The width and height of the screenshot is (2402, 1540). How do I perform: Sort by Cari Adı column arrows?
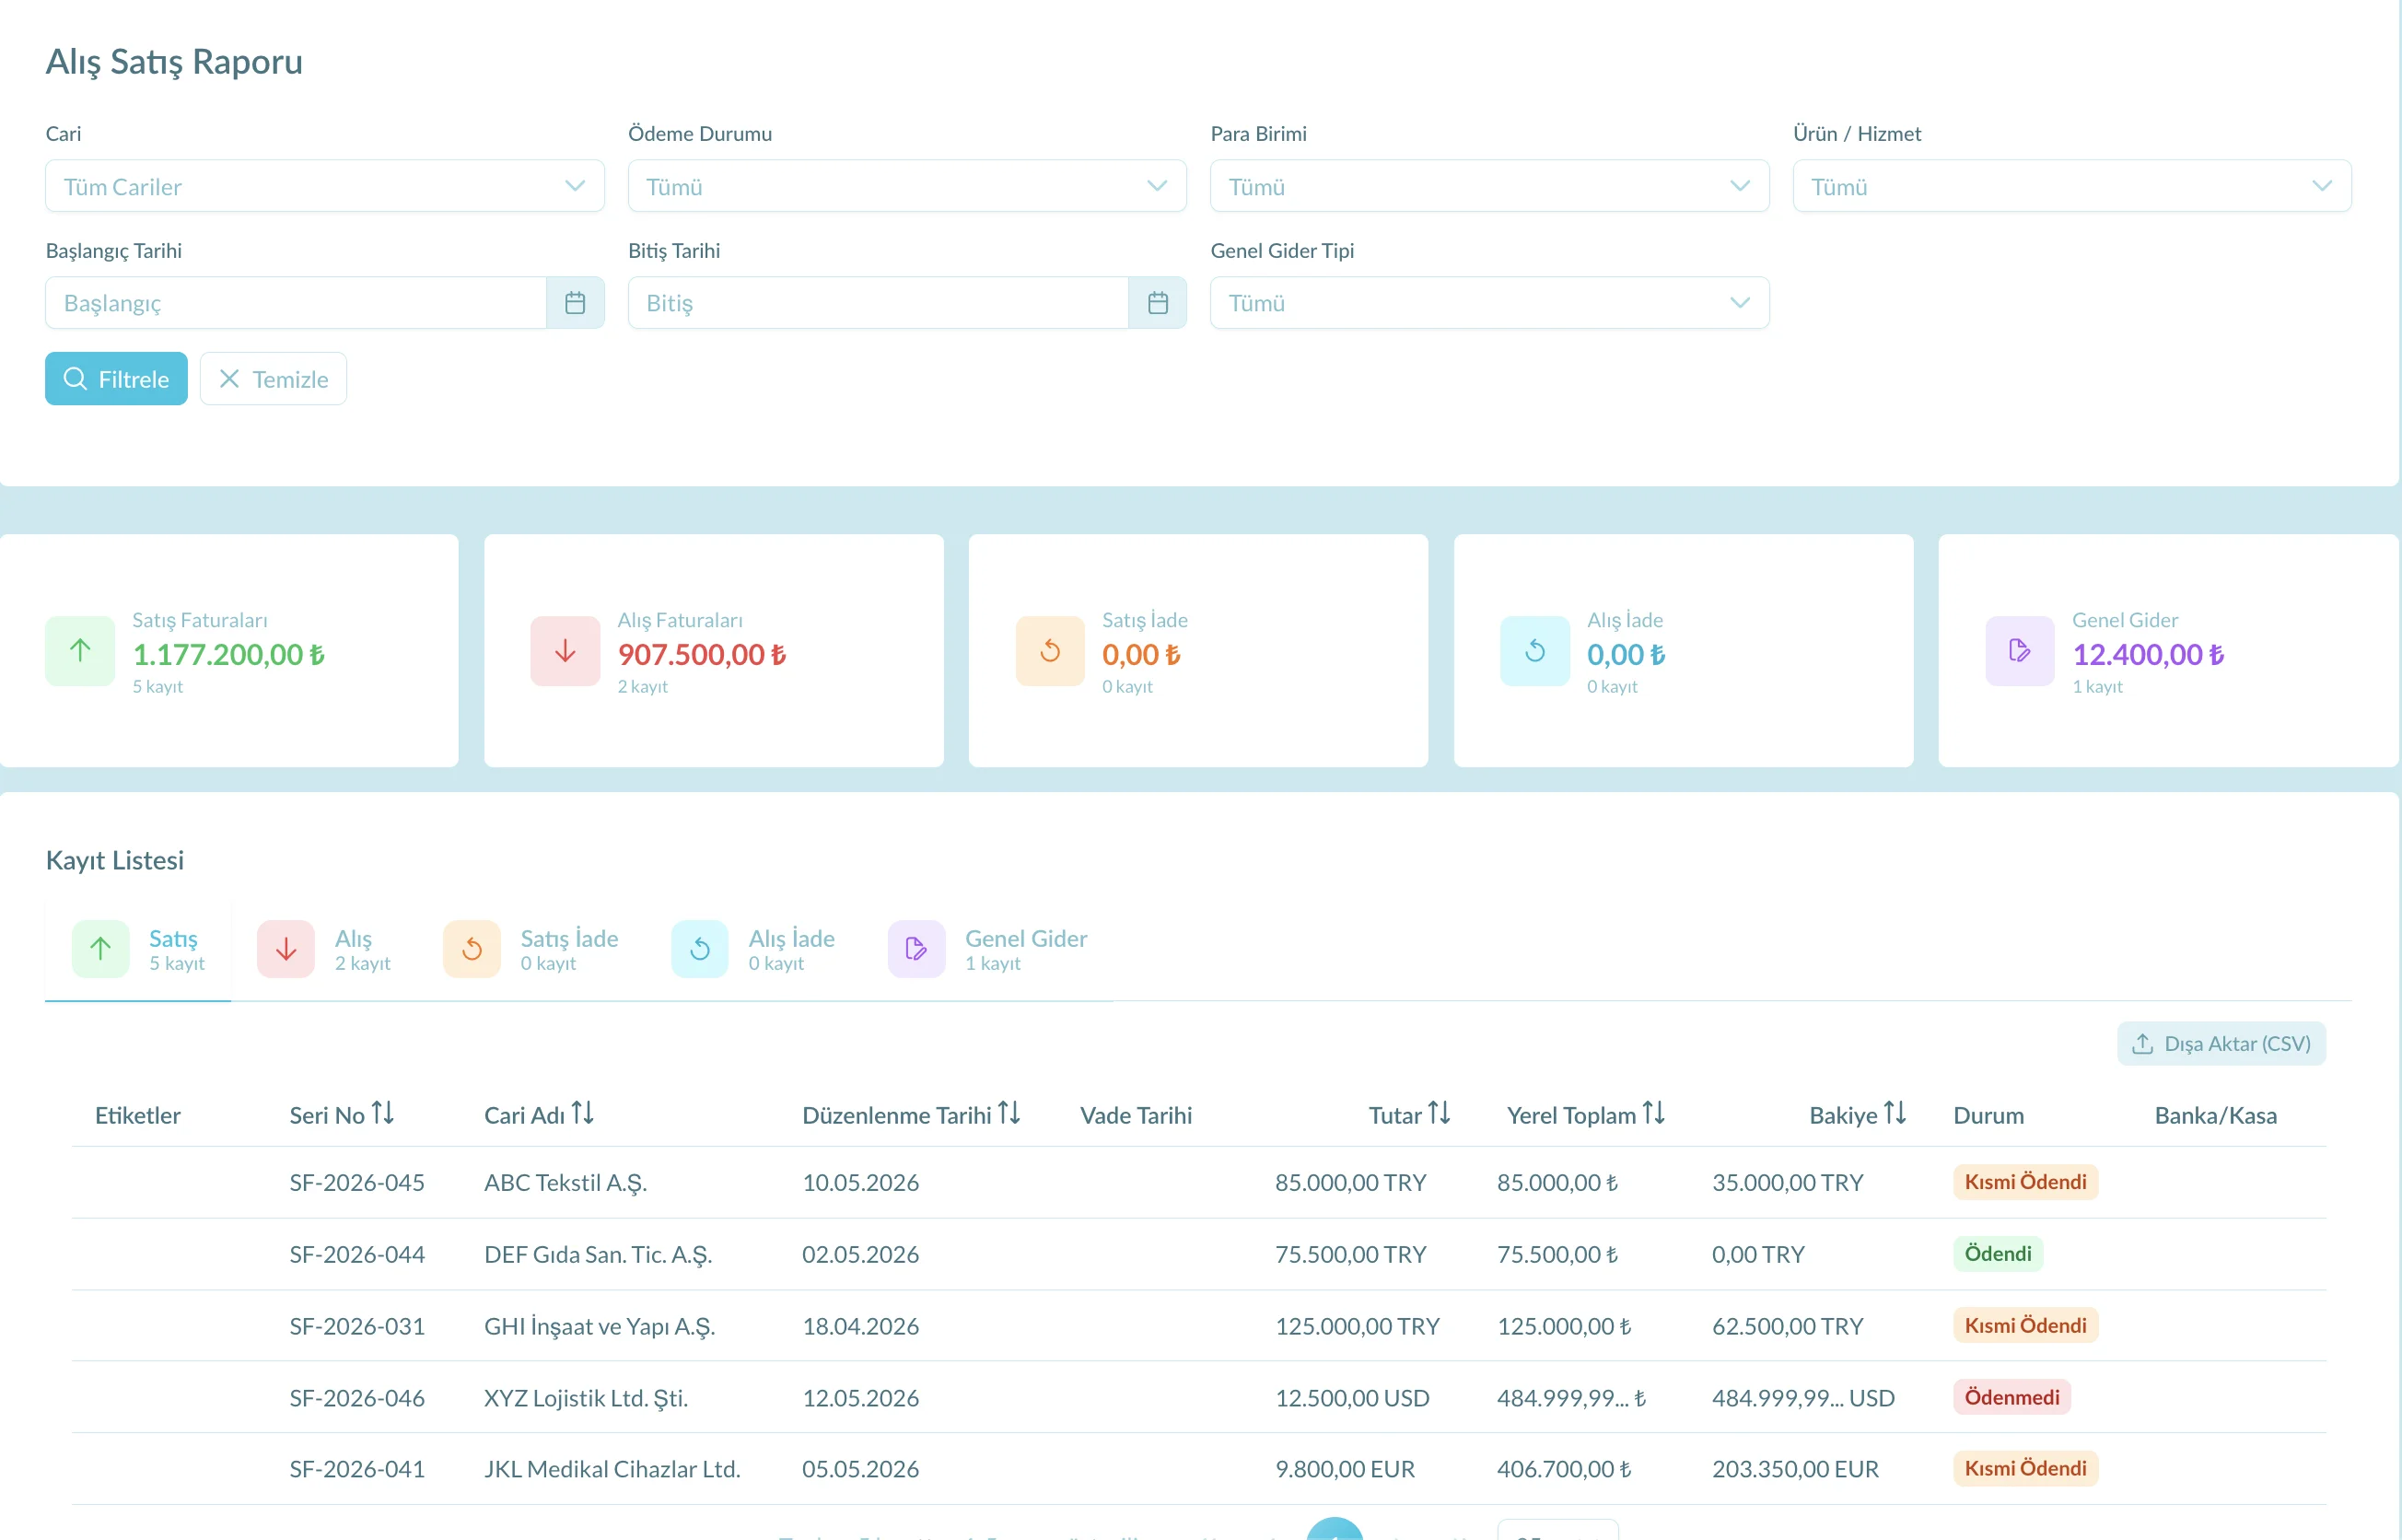click(x=583, y=1113)
